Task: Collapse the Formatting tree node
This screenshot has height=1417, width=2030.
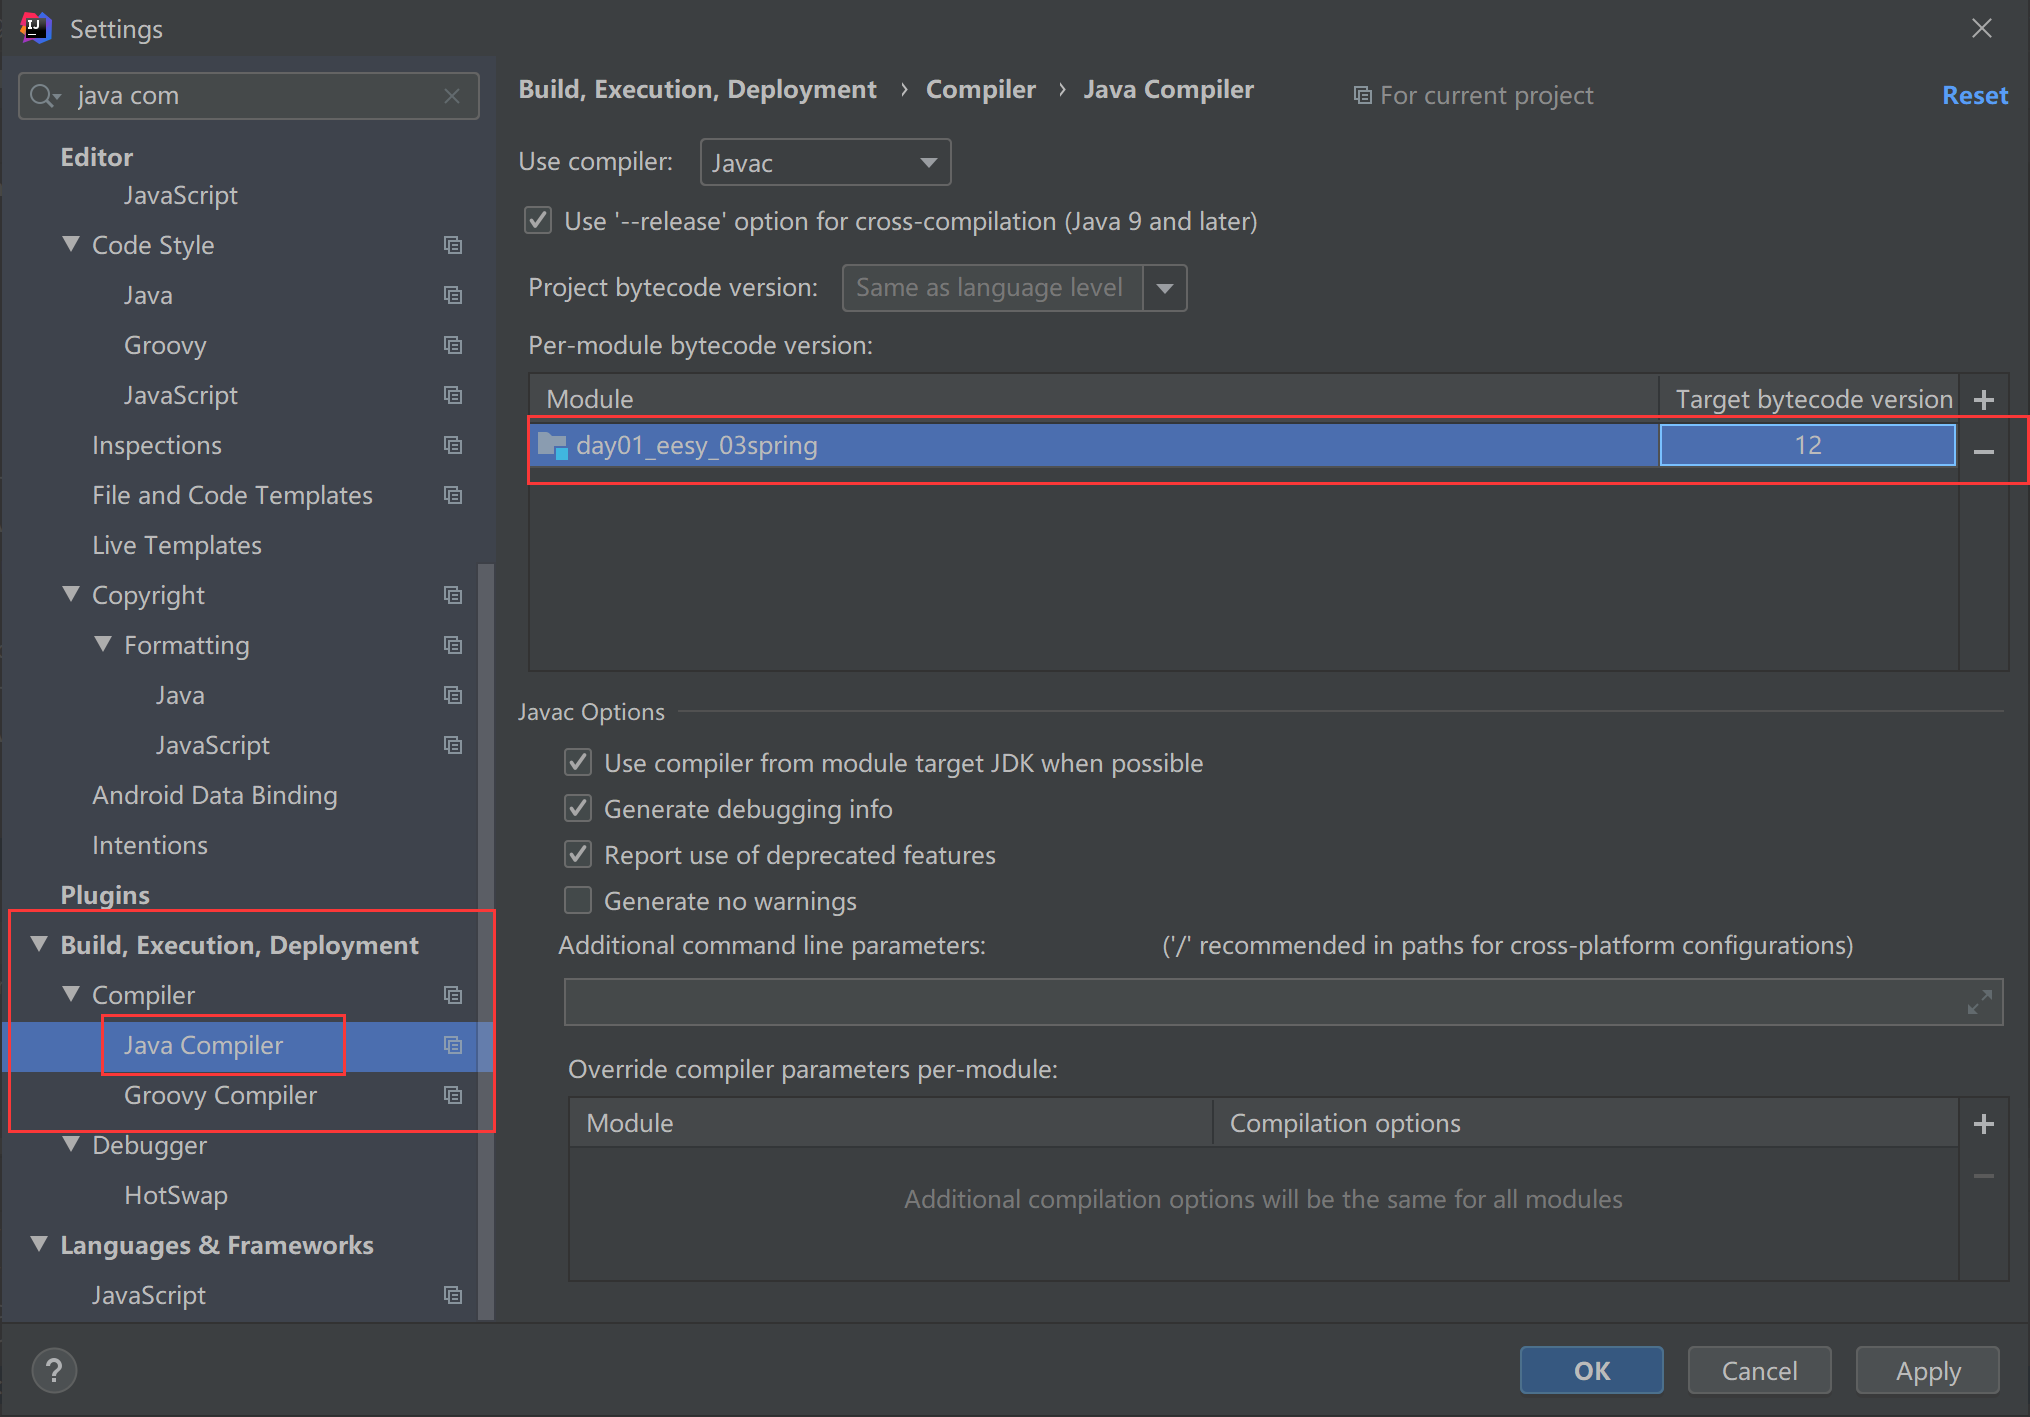Action: [103, 644]
